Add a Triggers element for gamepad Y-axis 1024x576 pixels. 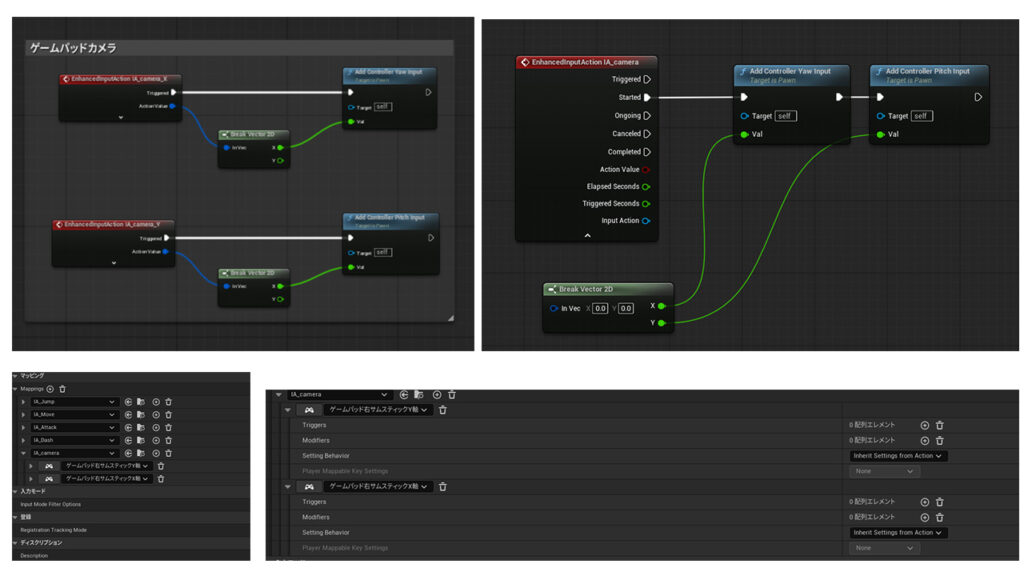924,425
